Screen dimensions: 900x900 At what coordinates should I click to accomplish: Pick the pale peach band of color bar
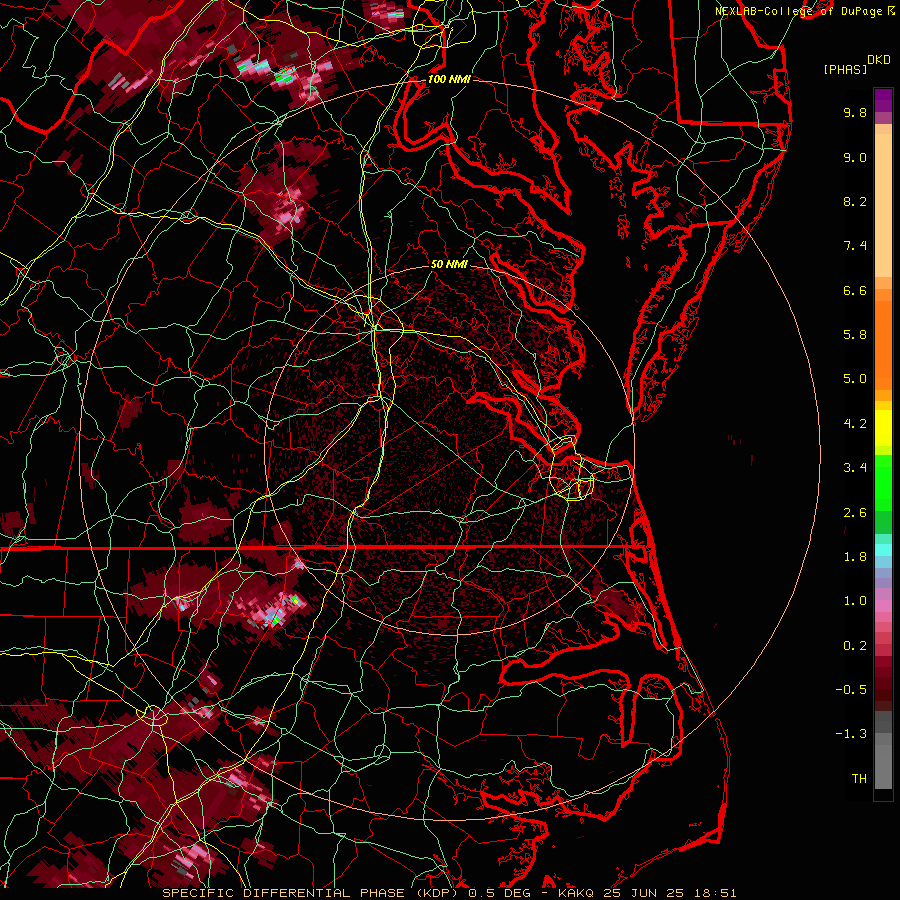click(883, 207)
